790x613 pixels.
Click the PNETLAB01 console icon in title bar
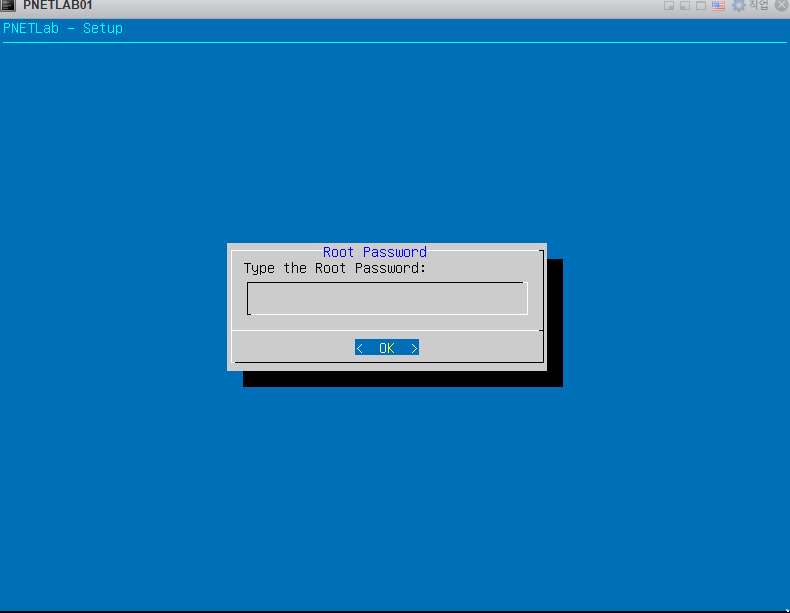(8, 5)
